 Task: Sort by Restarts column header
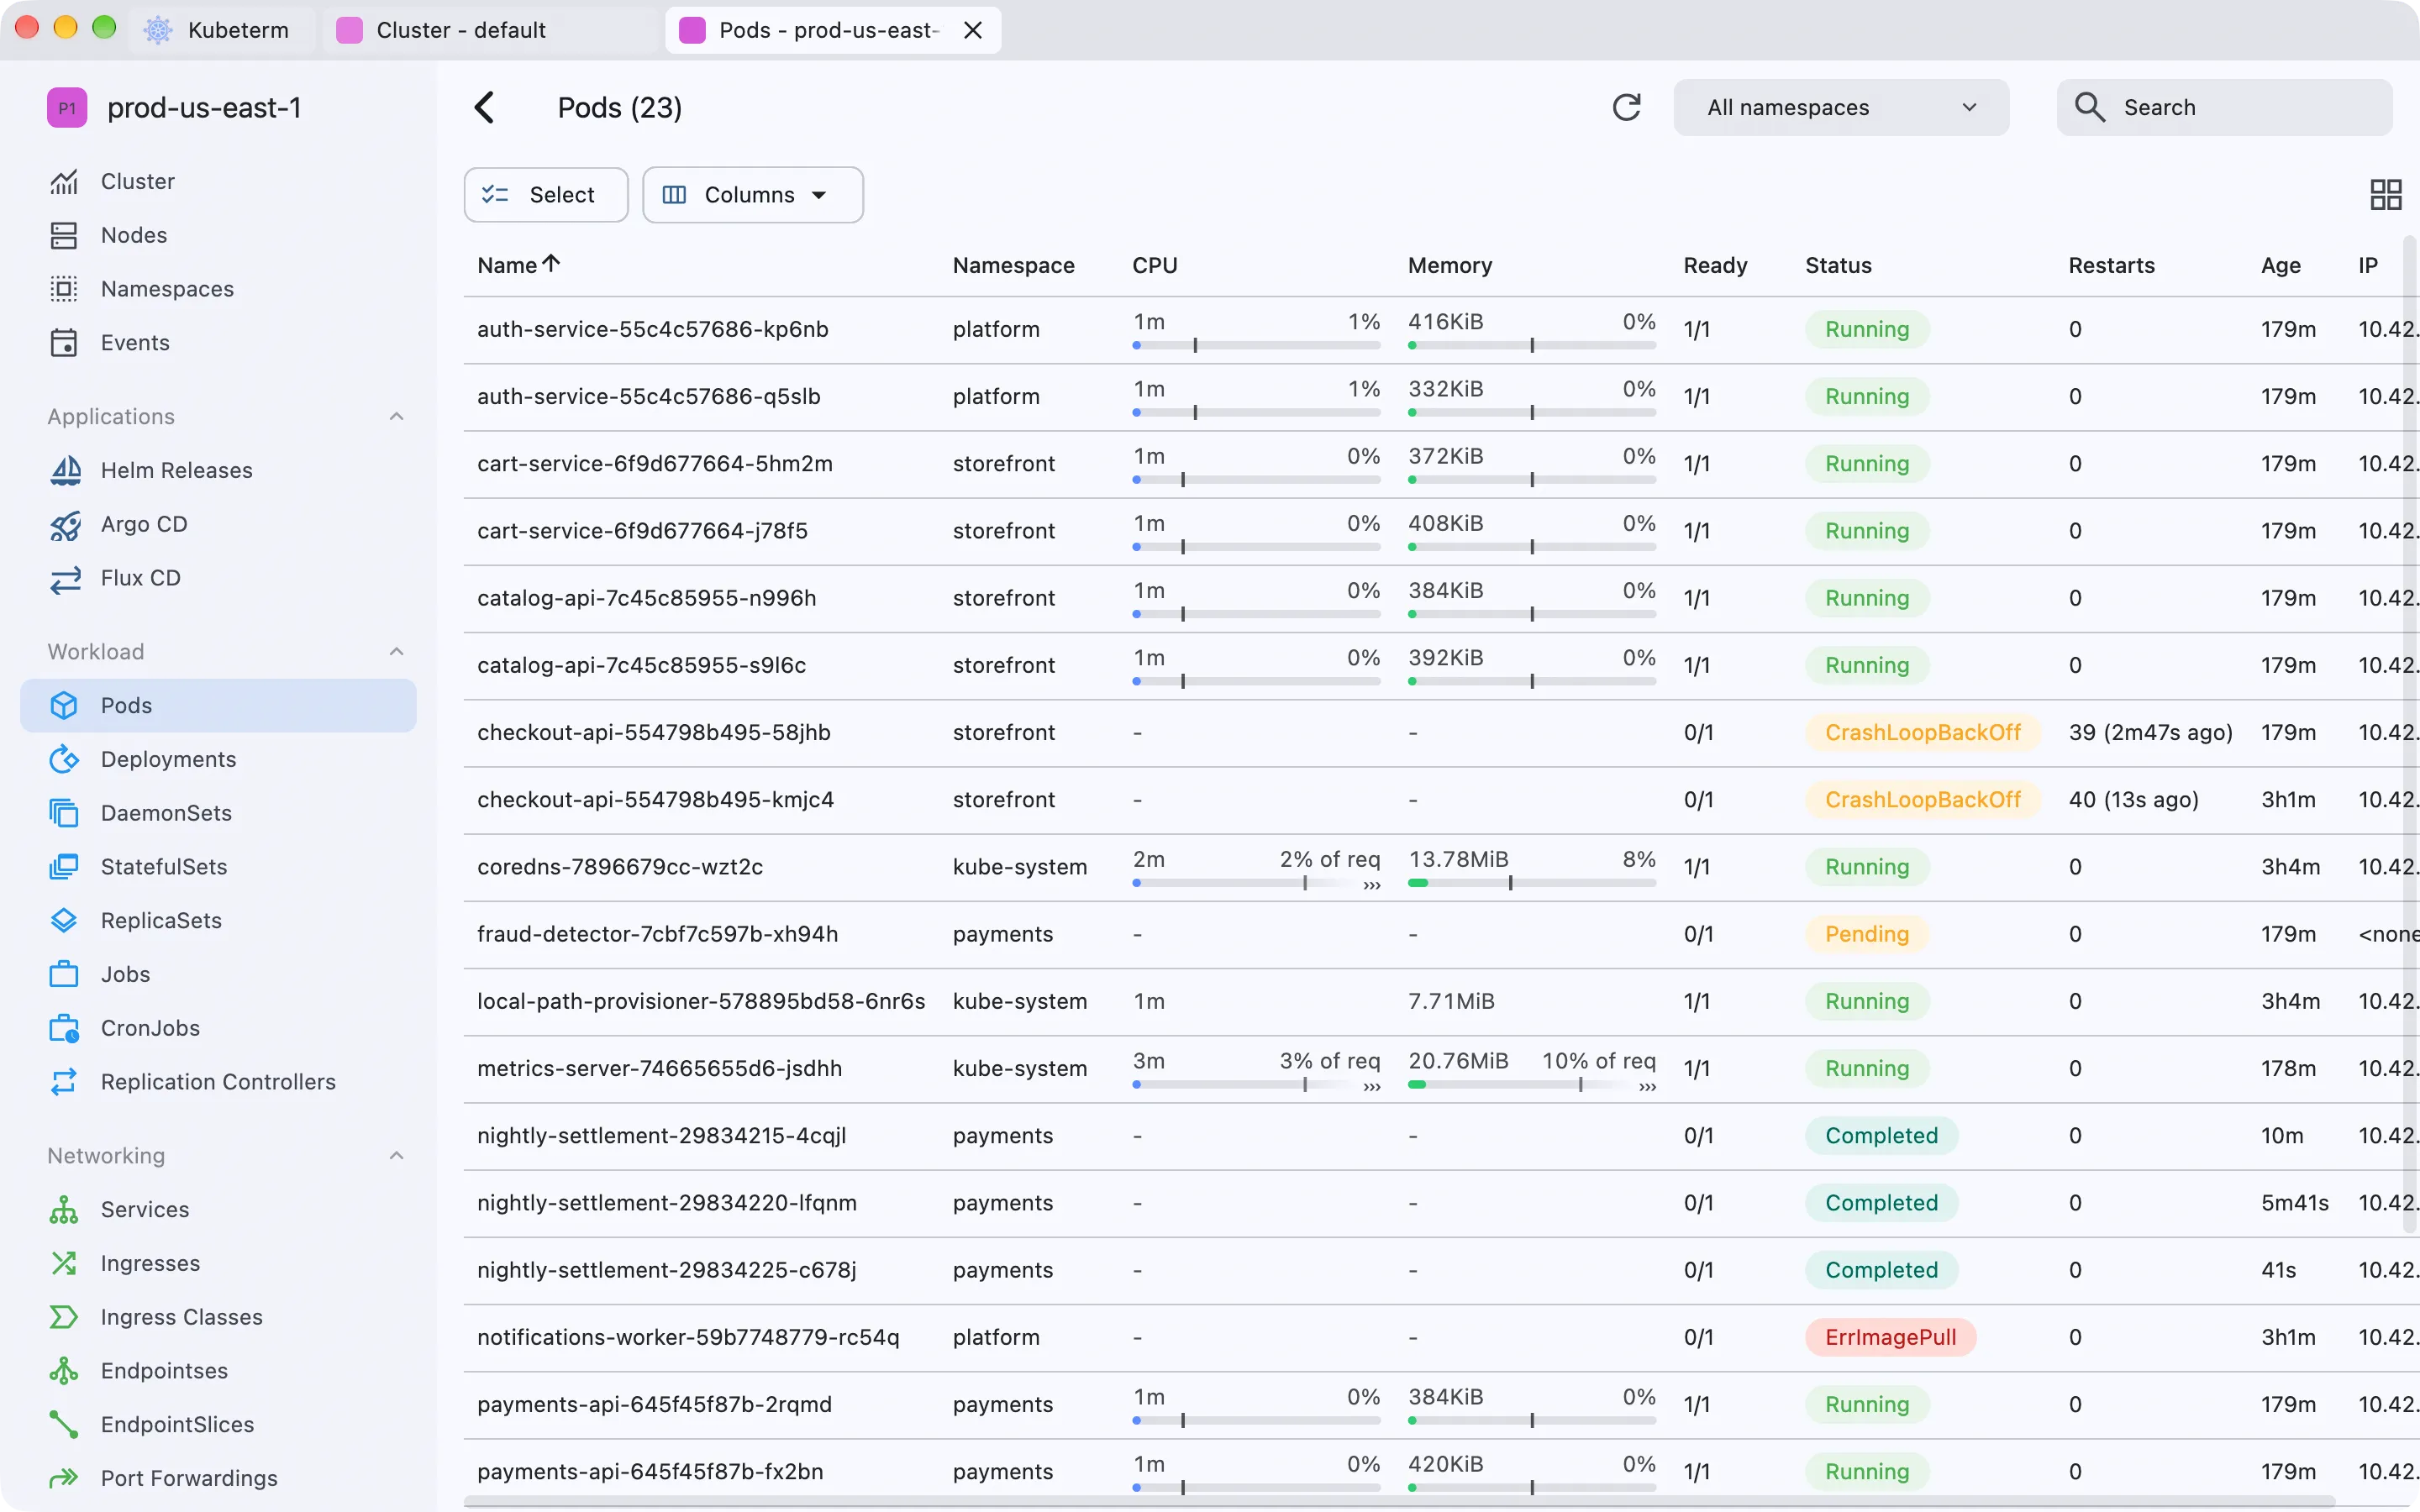pyautogui.click(x=2111, y=266)
